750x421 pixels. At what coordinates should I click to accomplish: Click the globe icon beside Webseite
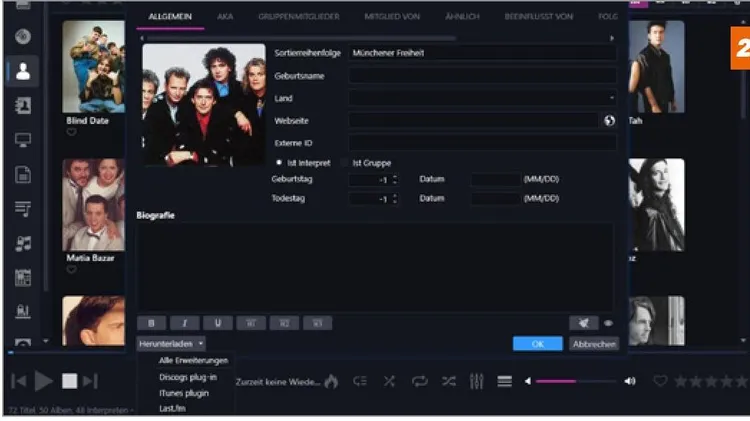(x=609, y=121)
